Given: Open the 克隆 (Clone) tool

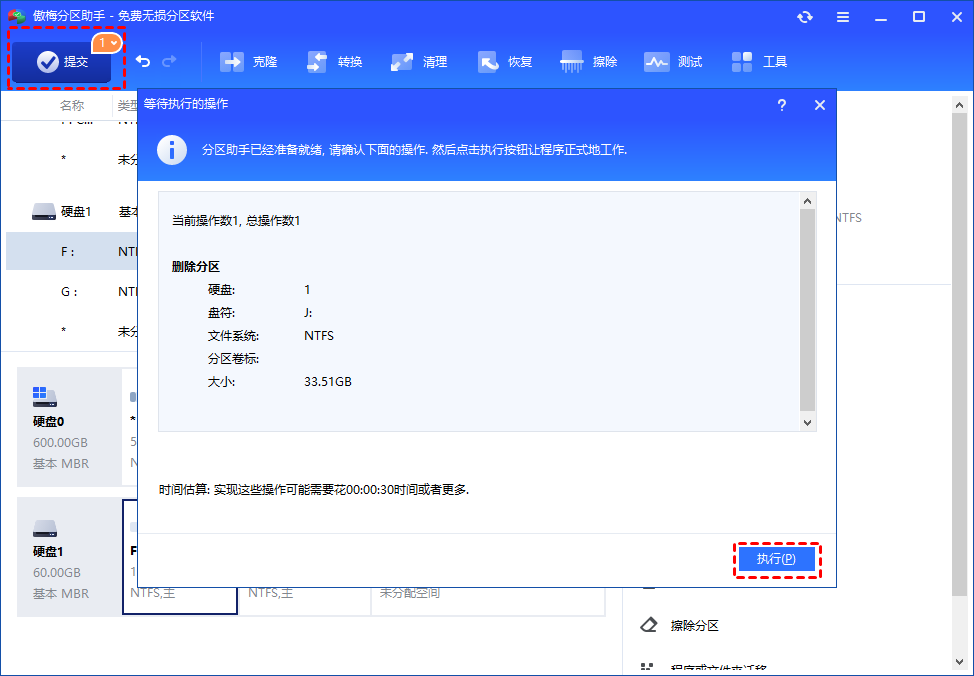Looking at the screenshot, I should (249, 62).
